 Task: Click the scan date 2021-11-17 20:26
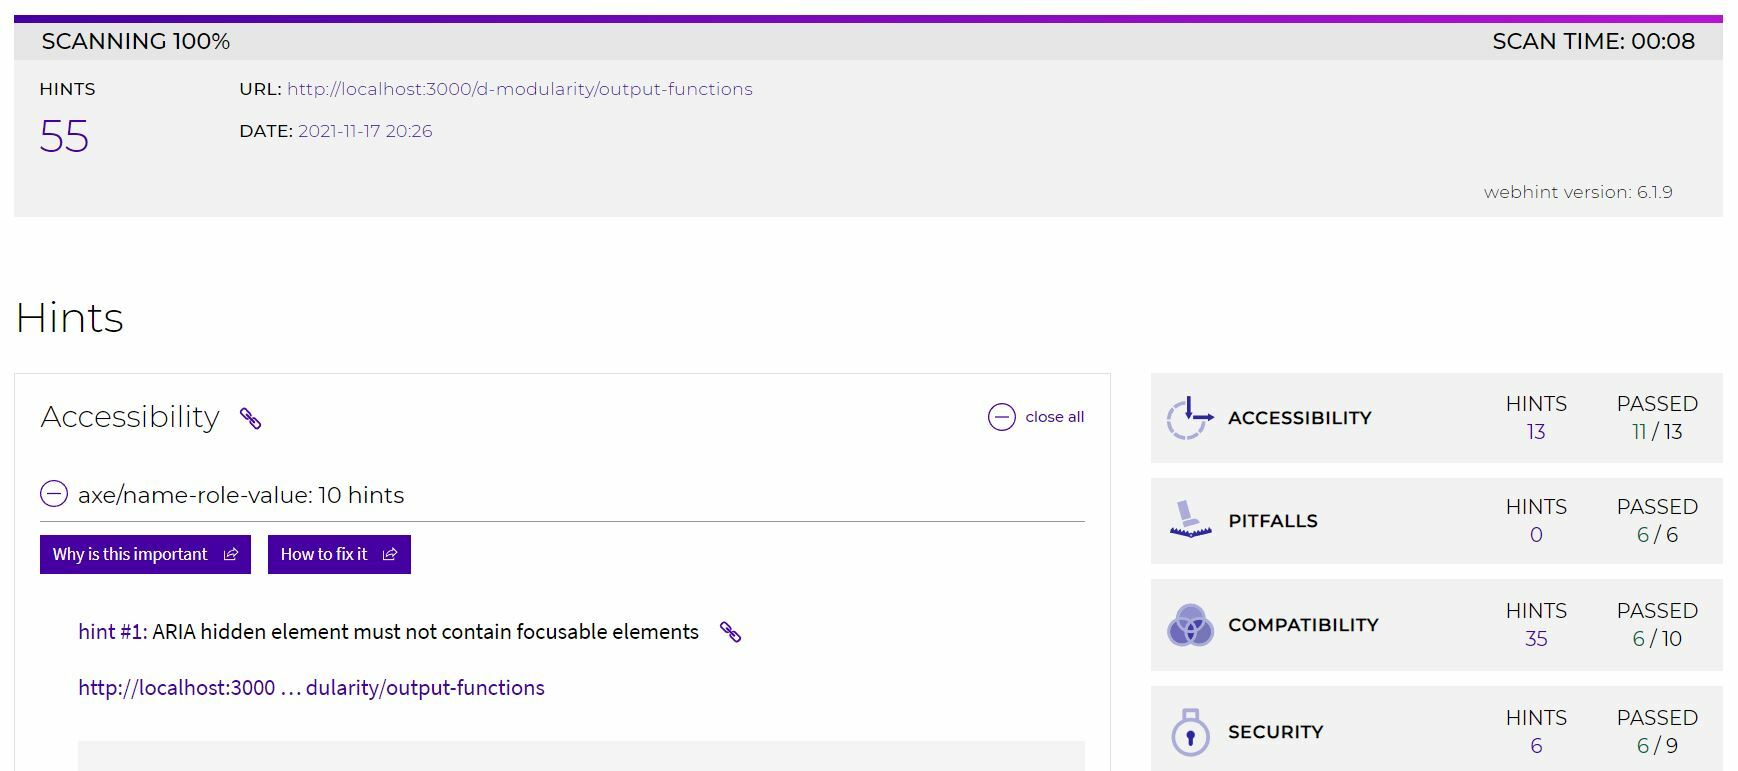(365, 131)
